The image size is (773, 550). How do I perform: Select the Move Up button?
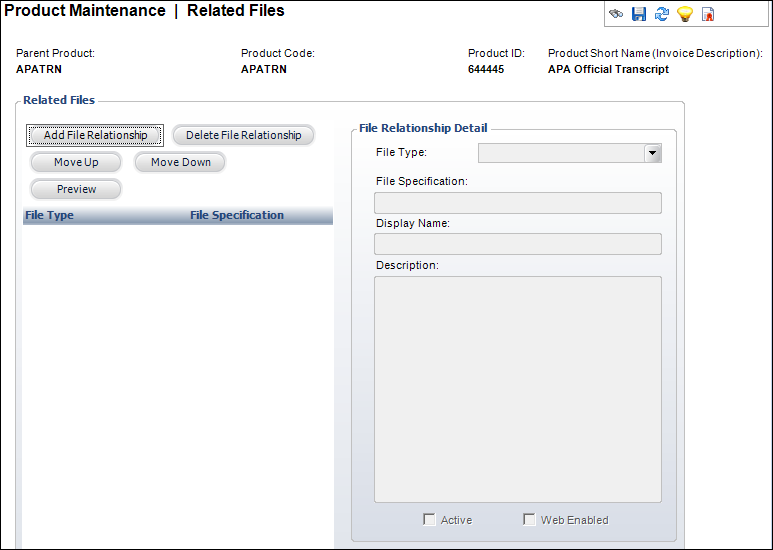coord(76,162)
